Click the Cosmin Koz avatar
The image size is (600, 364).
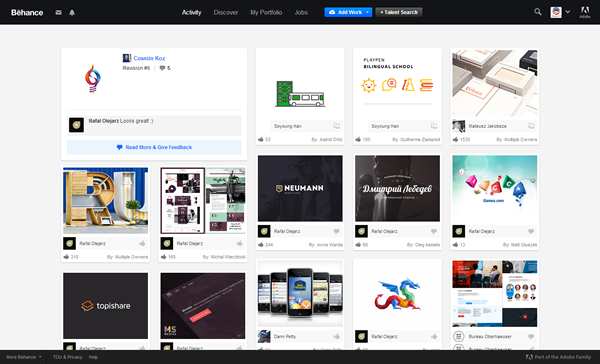click(127, 58)
